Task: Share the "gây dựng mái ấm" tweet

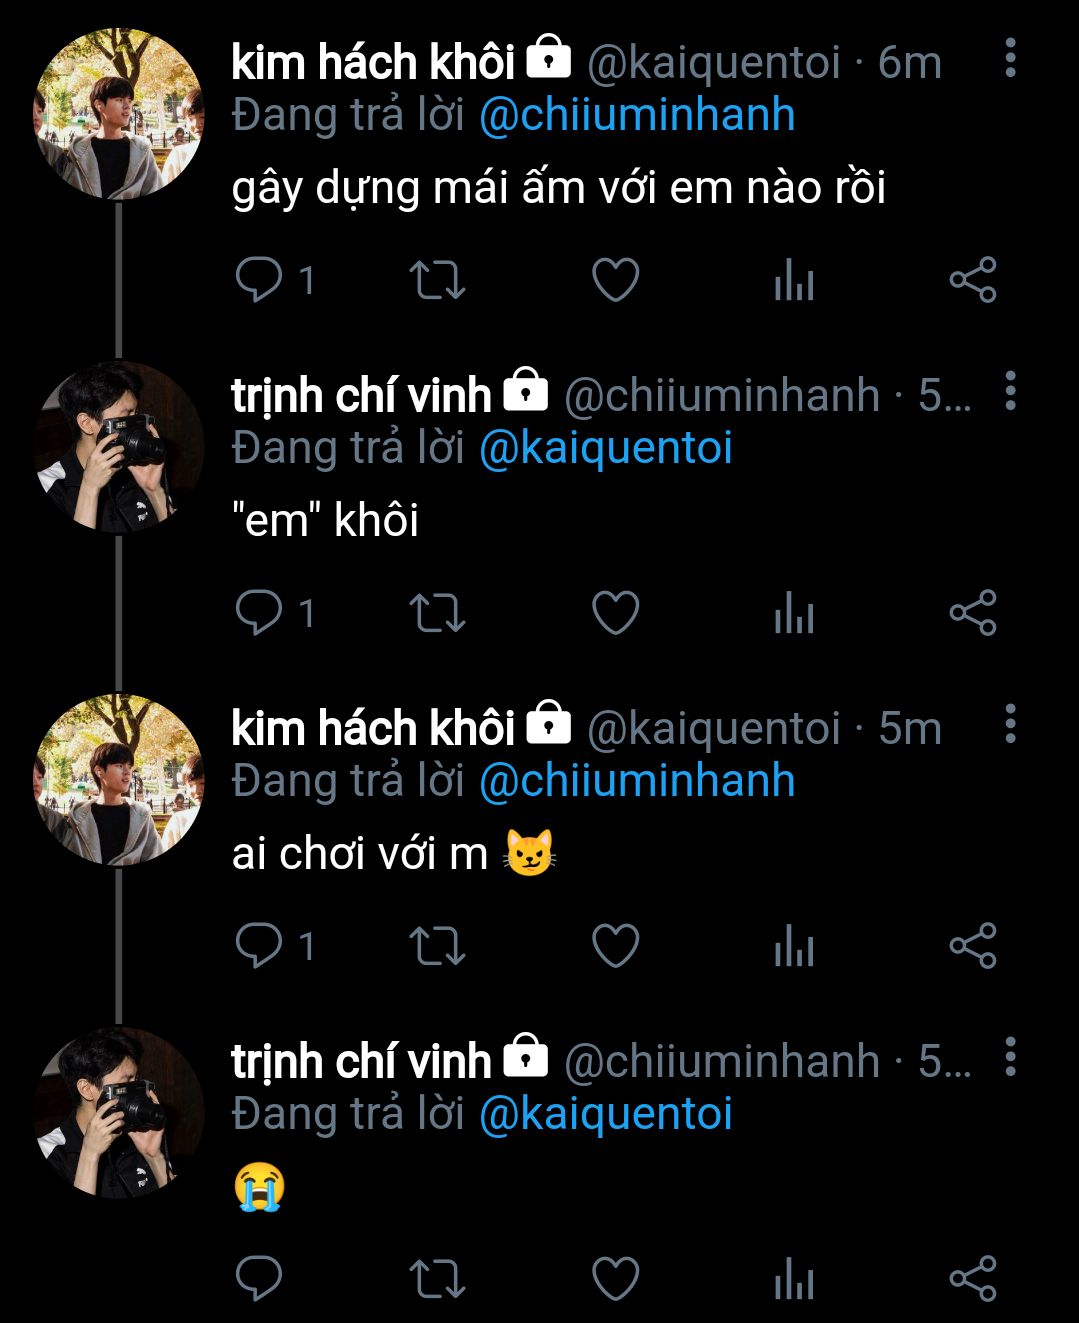Action: click(x=972, y=280)
